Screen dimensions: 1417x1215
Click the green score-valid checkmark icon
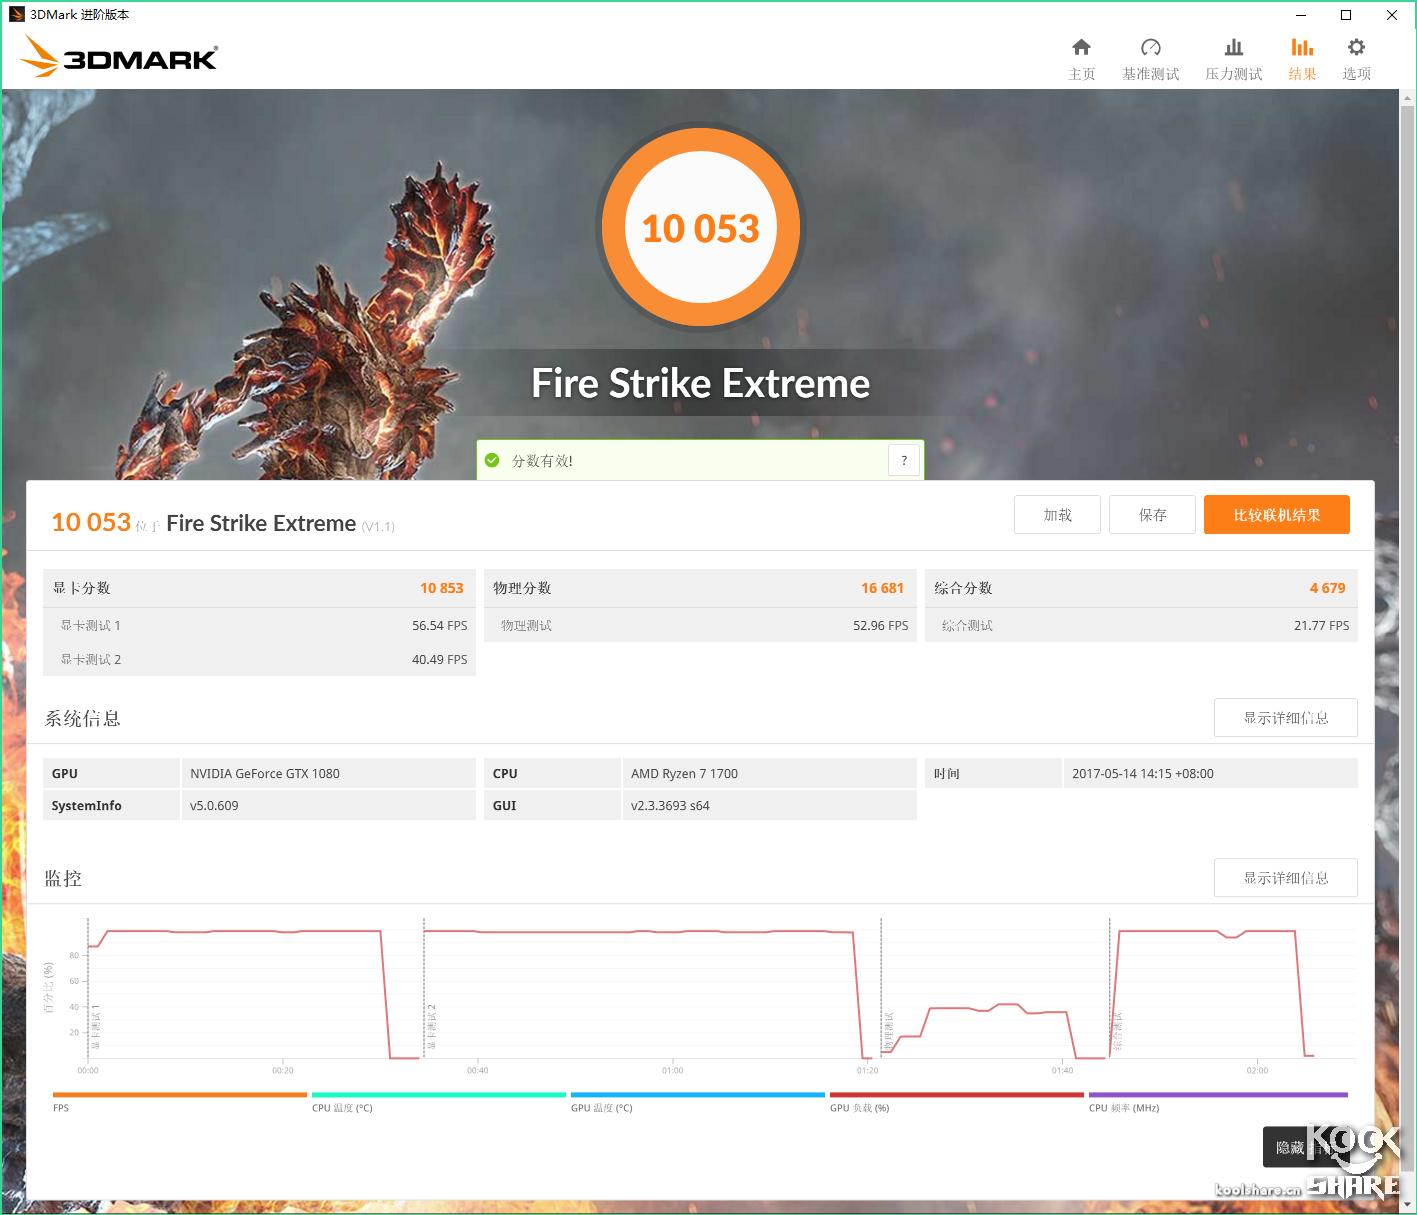[491, 460]
